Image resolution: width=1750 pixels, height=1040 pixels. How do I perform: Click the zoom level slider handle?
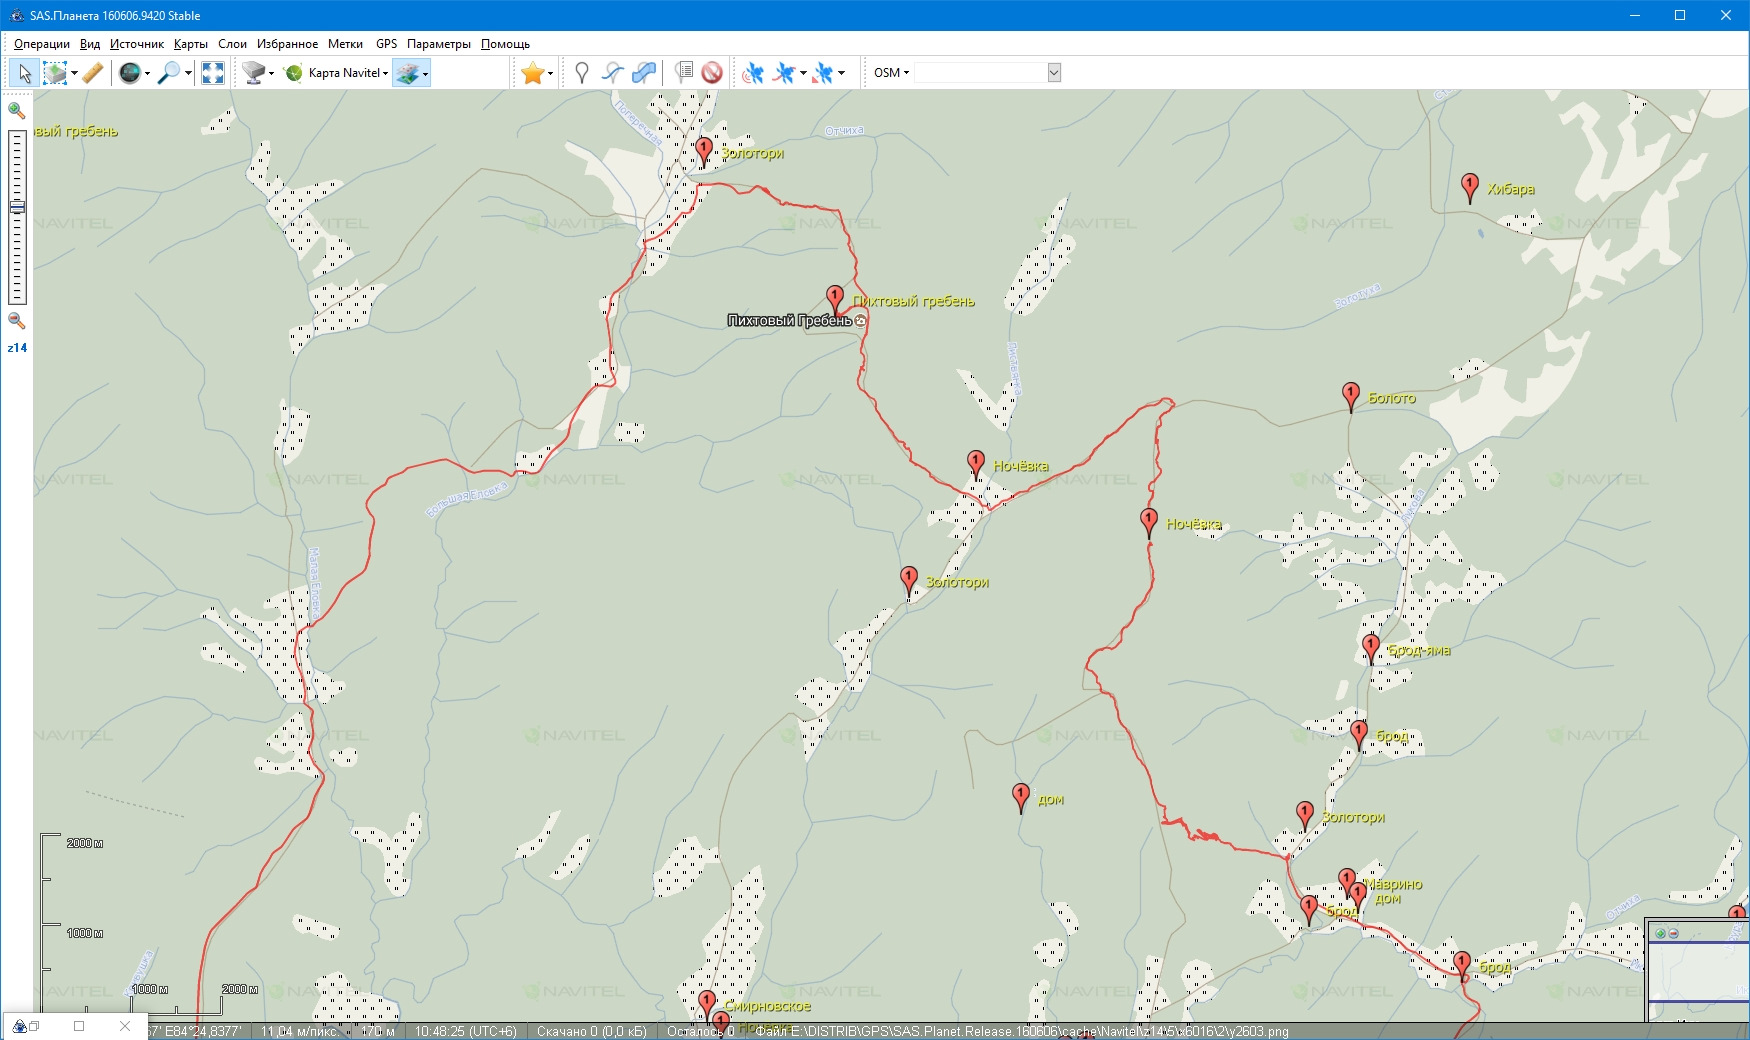coord(16,207)
